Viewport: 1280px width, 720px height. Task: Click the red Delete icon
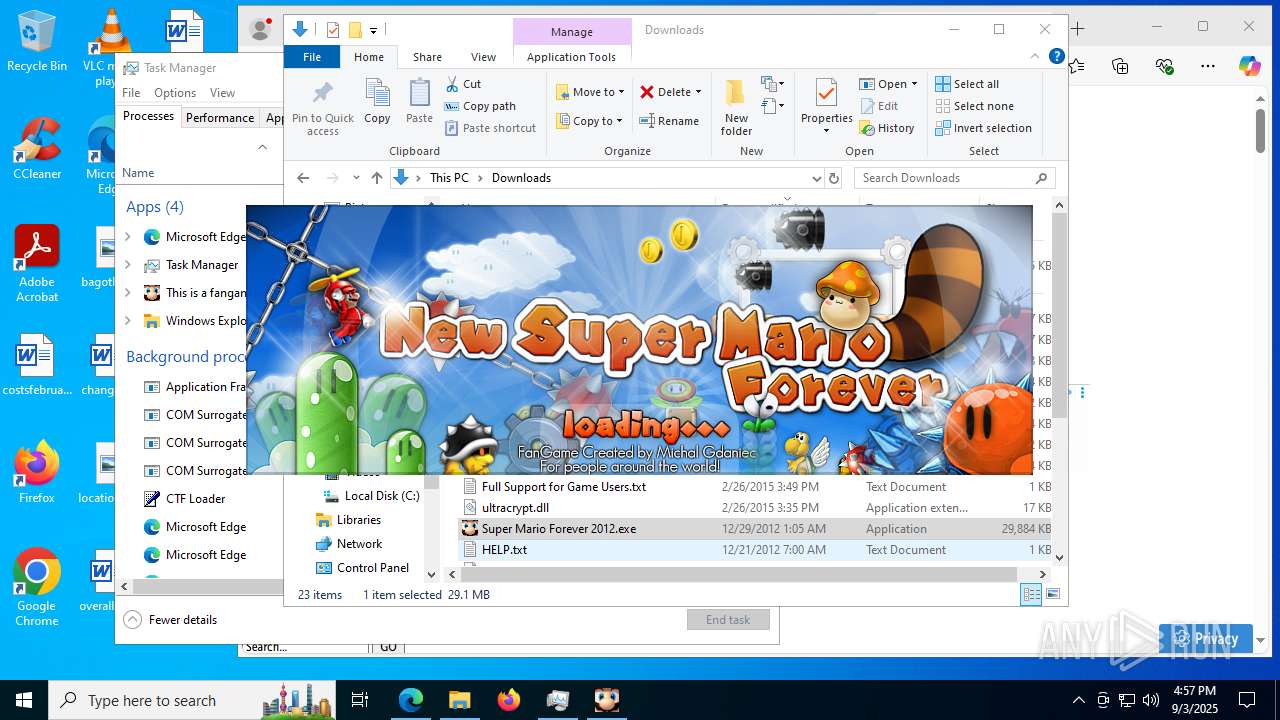coord(647,92)
